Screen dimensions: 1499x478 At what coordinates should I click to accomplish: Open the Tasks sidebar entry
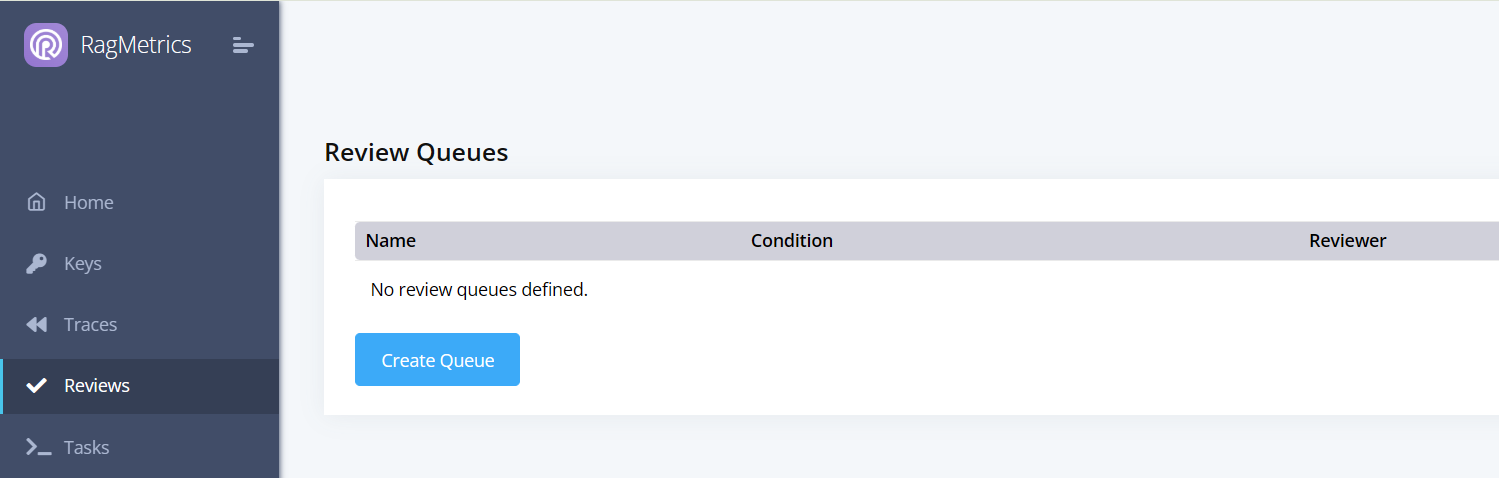pos(86,447)
